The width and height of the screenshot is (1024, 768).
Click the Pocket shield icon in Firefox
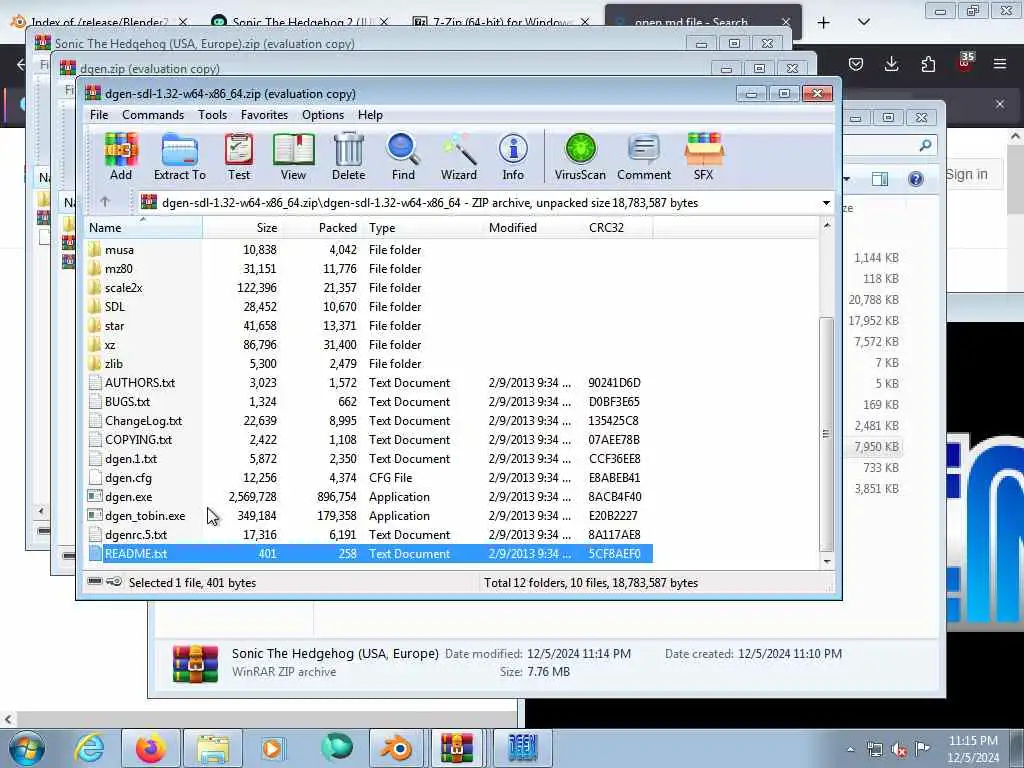[x=856, y=64]
